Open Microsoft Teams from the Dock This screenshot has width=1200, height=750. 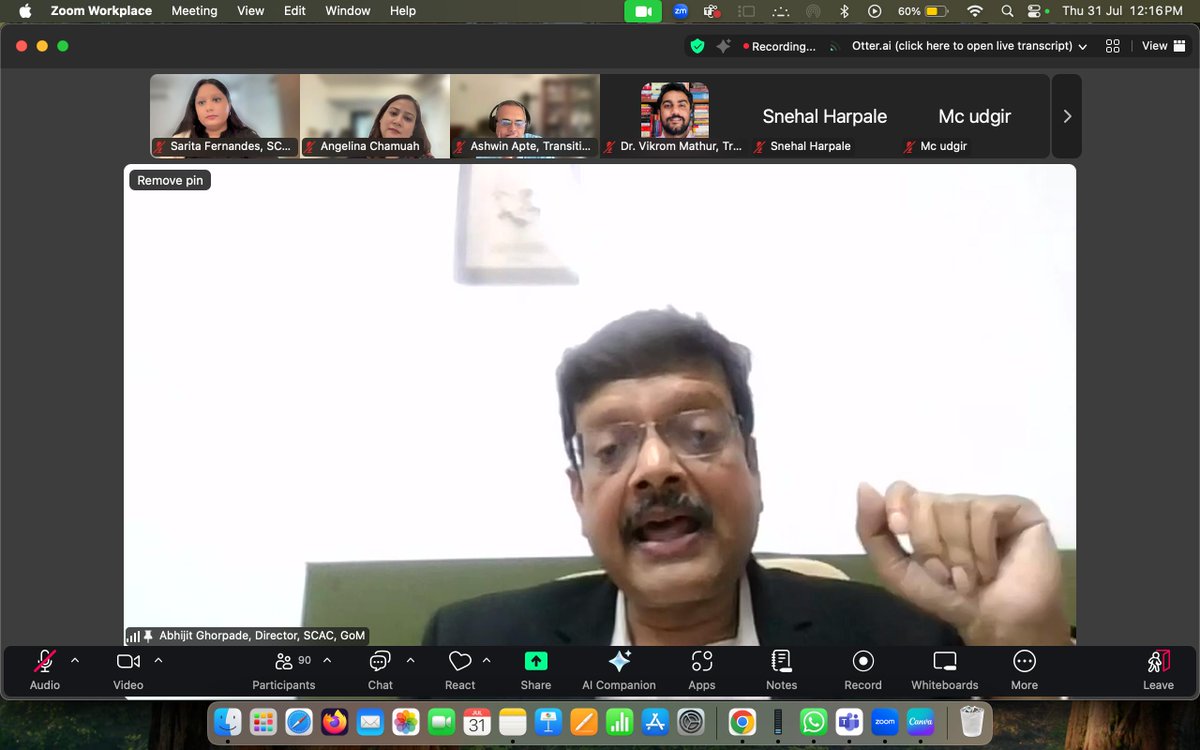pos(849,721)
